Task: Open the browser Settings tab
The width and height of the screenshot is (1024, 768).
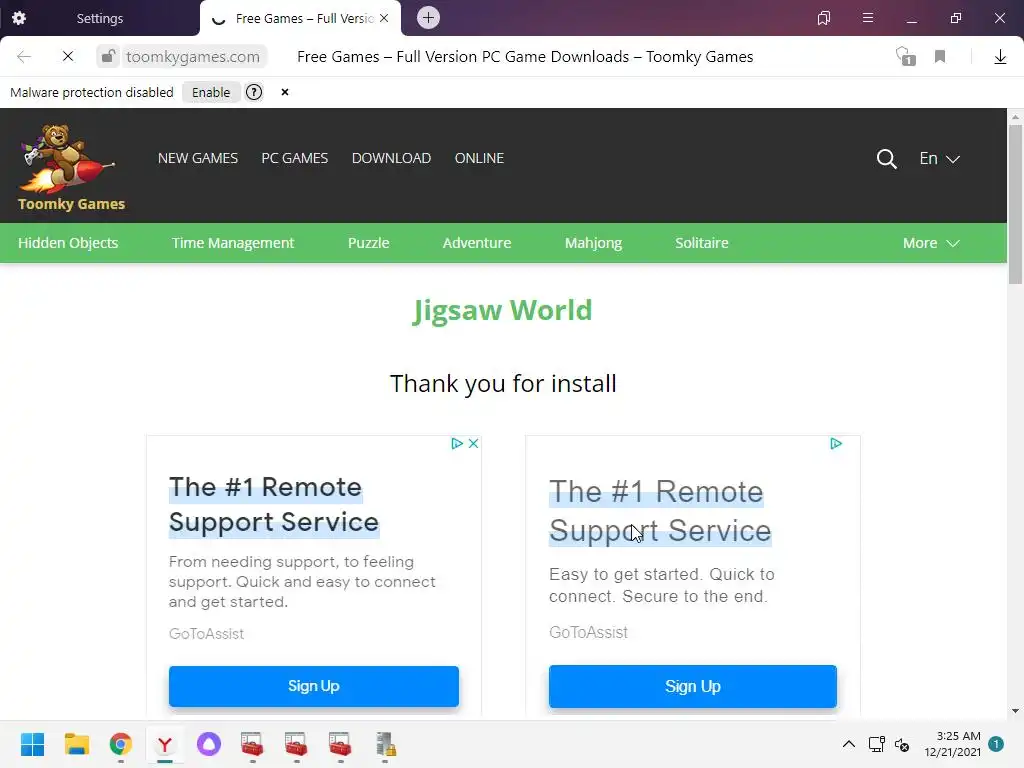Action: 99,18
